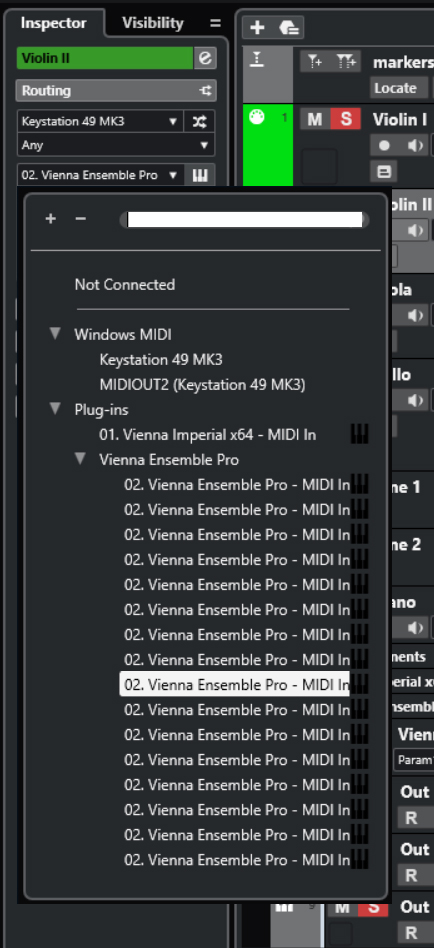The image size is (434, 948).
Task: Collapse the Vienna Ensemble Pro subgroup
Action: pyautogui.click(x=80, y=459)
